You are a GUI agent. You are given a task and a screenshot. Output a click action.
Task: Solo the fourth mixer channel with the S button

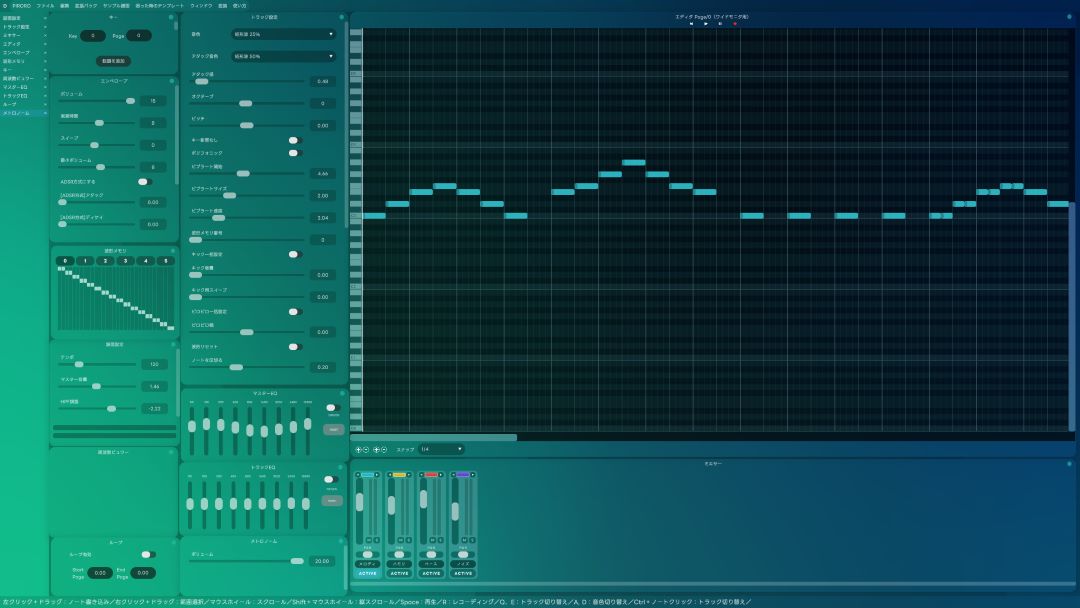(471, 540)
